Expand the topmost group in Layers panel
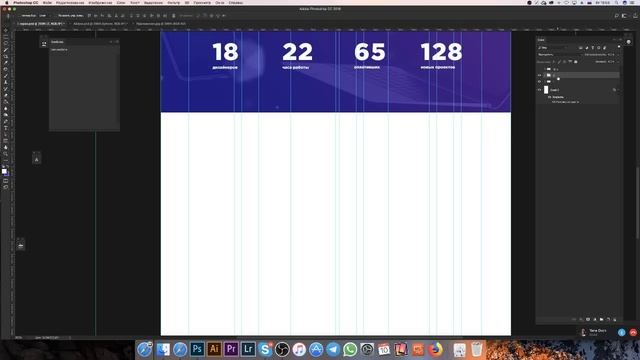This screenshot has height=360, width=640. (544, 69)
